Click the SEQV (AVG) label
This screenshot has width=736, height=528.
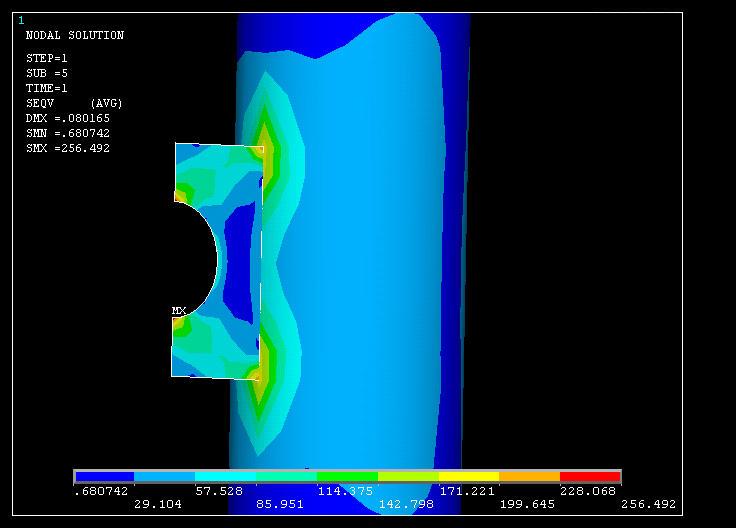click(x=74, y=103)
